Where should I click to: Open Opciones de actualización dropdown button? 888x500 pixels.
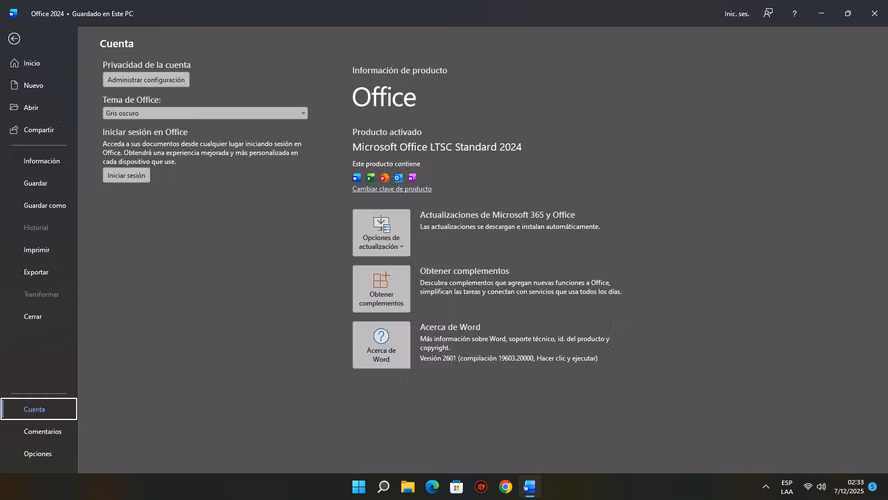click(381, 233)
